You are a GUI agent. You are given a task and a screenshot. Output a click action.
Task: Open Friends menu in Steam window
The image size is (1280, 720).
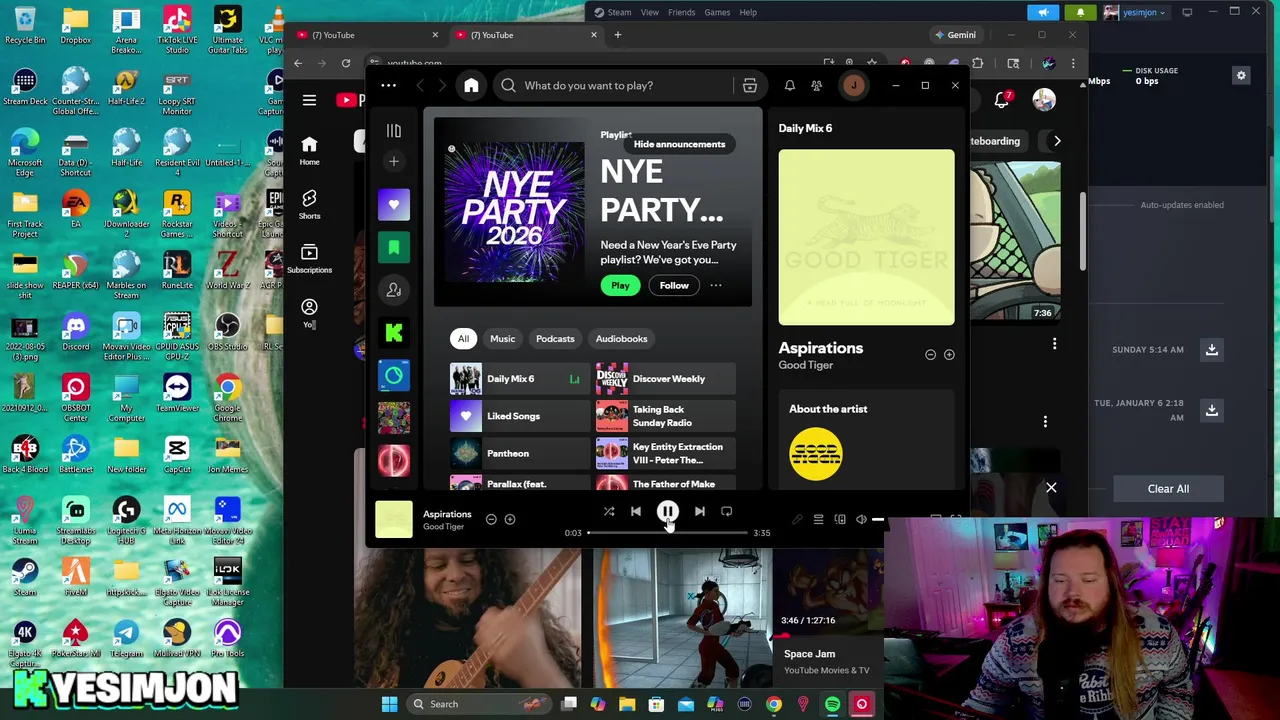[x=681, y=12]
